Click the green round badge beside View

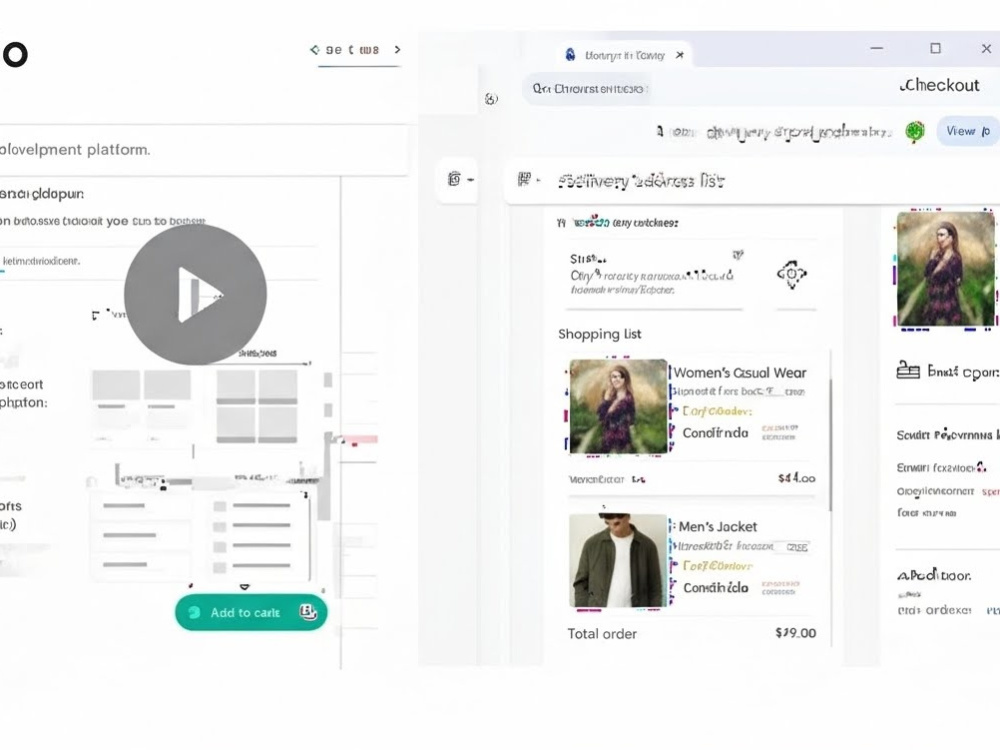coord(915,131)
